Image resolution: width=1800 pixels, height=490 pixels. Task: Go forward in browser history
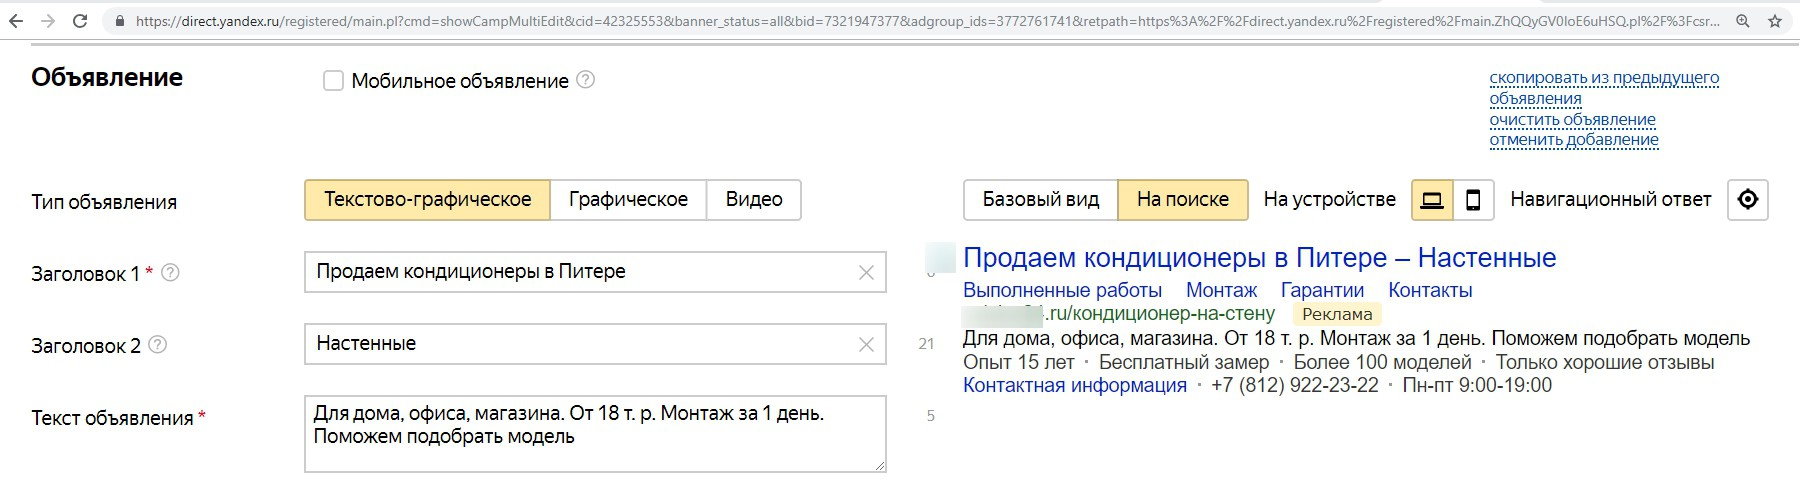coord(48,21)
